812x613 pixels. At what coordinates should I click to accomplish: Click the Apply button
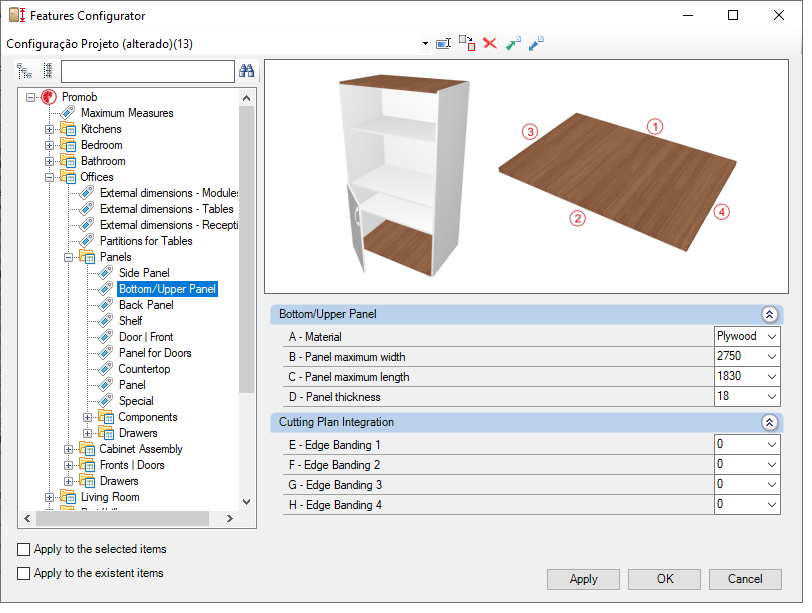(x=583, y=579)
